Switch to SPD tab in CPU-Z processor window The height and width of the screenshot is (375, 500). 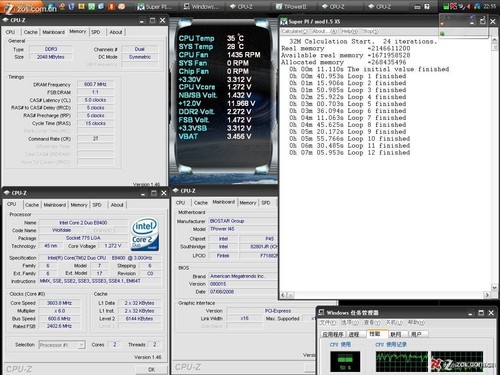[x=97, y=205]
